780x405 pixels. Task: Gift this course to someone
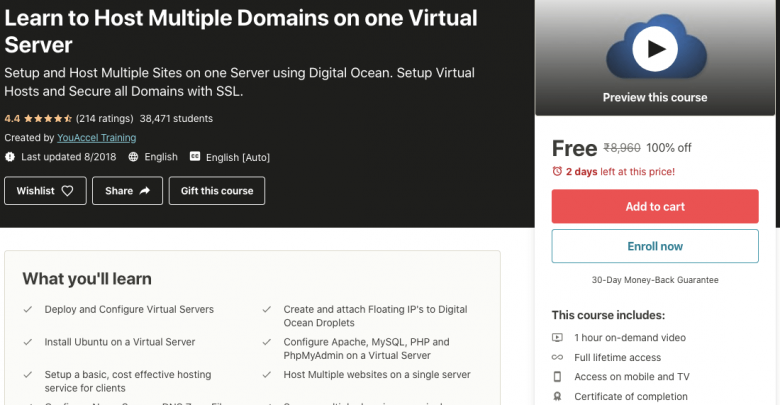pyautogui.click(x=217, y=191)
